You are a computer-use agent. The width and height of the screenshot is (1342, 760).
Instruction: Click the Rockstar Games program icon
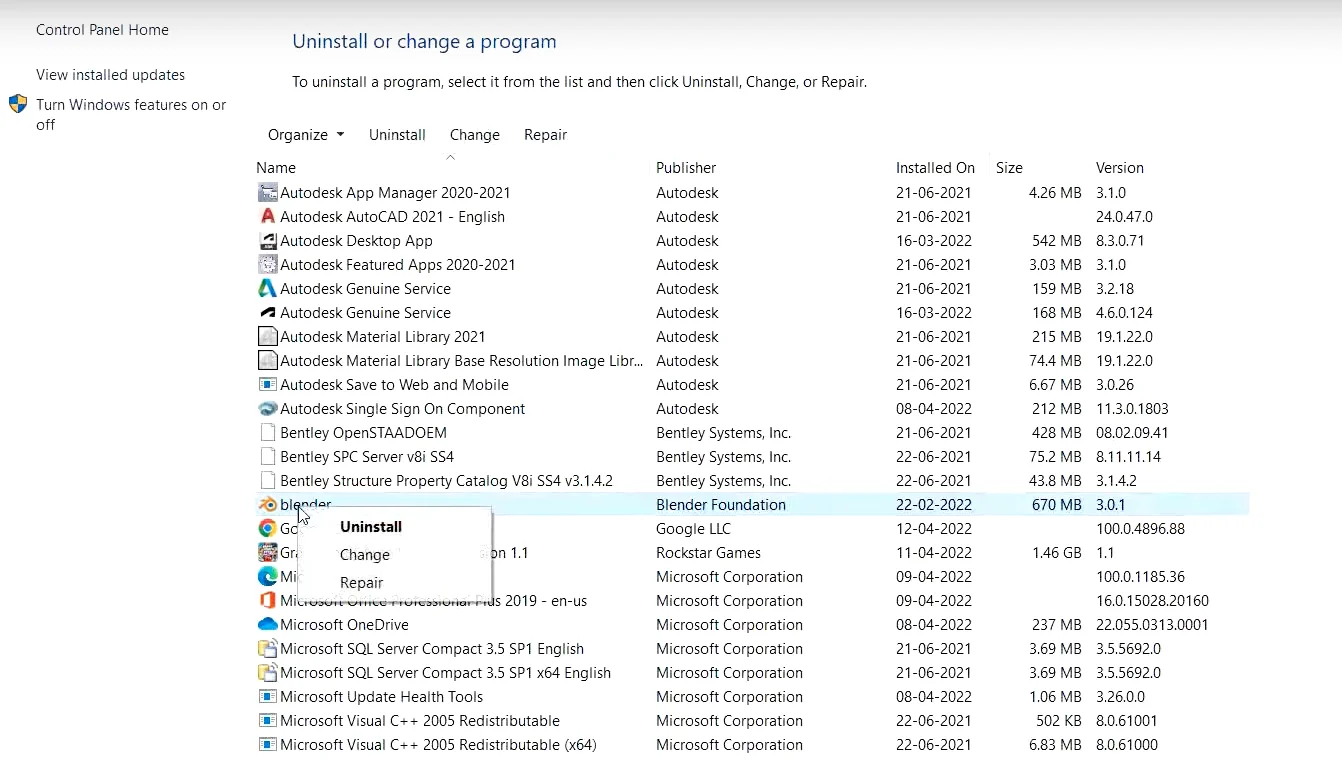pos(267,553)
